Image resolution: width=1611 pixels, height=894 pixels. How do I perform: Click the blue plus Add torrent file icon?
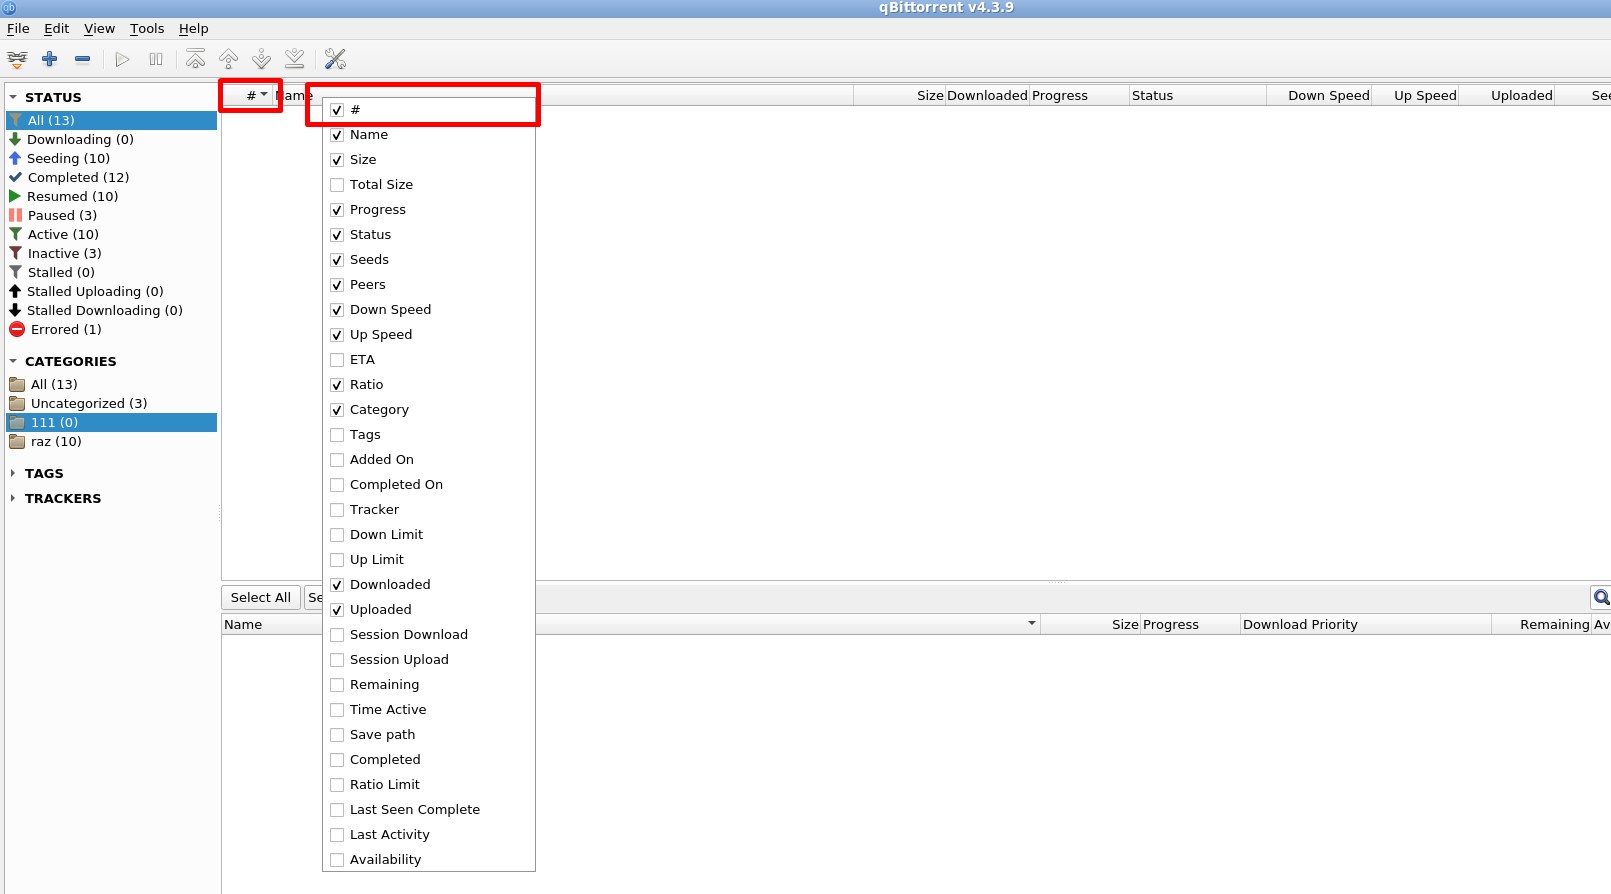50,59
